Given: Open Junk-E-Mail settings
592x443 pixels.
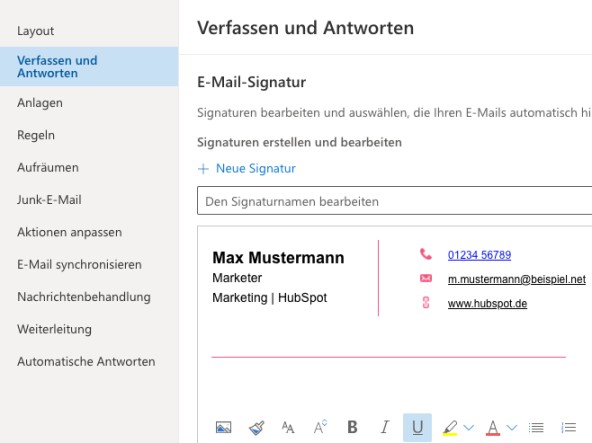Looking at the screenshot, I should click(x=49, y=199).
